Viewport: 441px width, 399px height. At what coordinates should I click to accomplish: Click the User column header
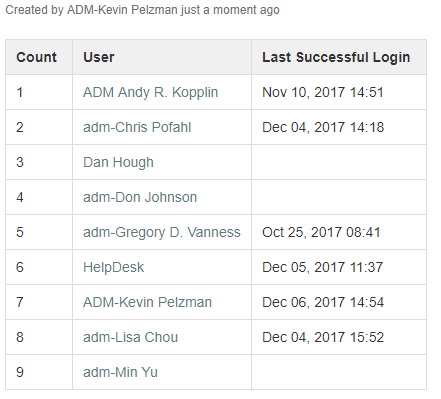coord(162,57)
